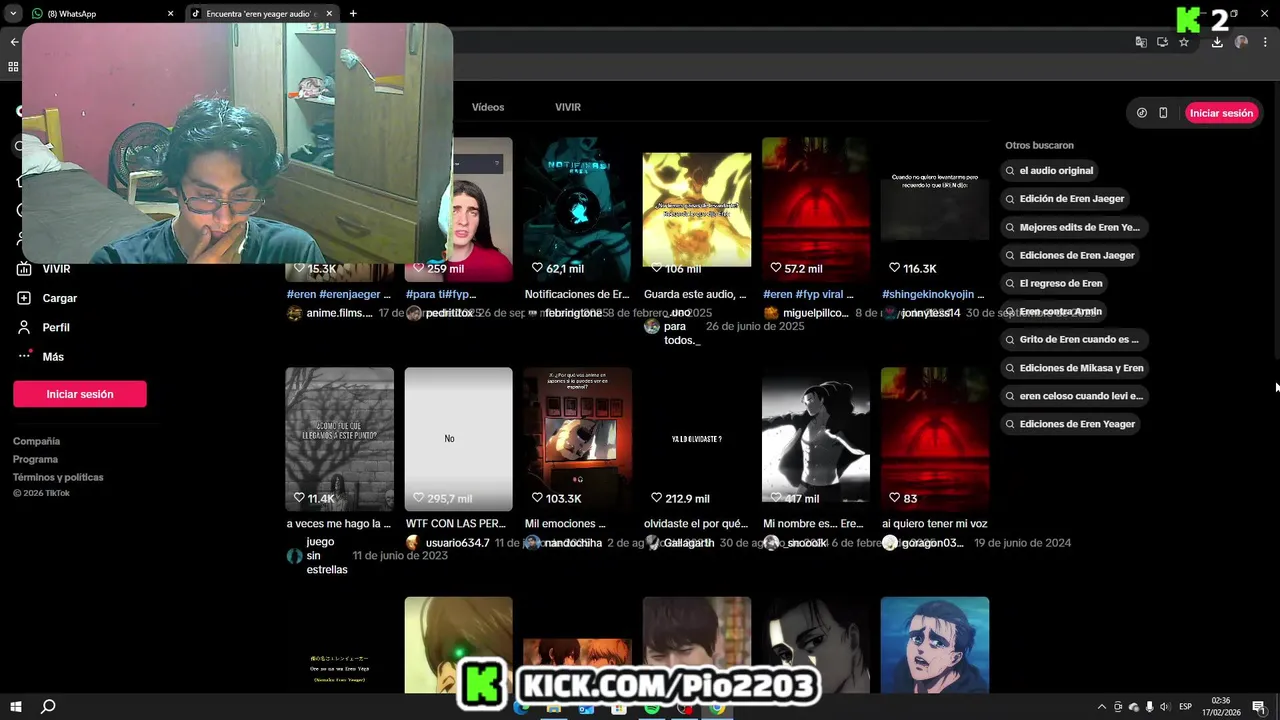
Task: Open Más in the left sidebar
Action: pyautogui.click(x=53, y=356)
